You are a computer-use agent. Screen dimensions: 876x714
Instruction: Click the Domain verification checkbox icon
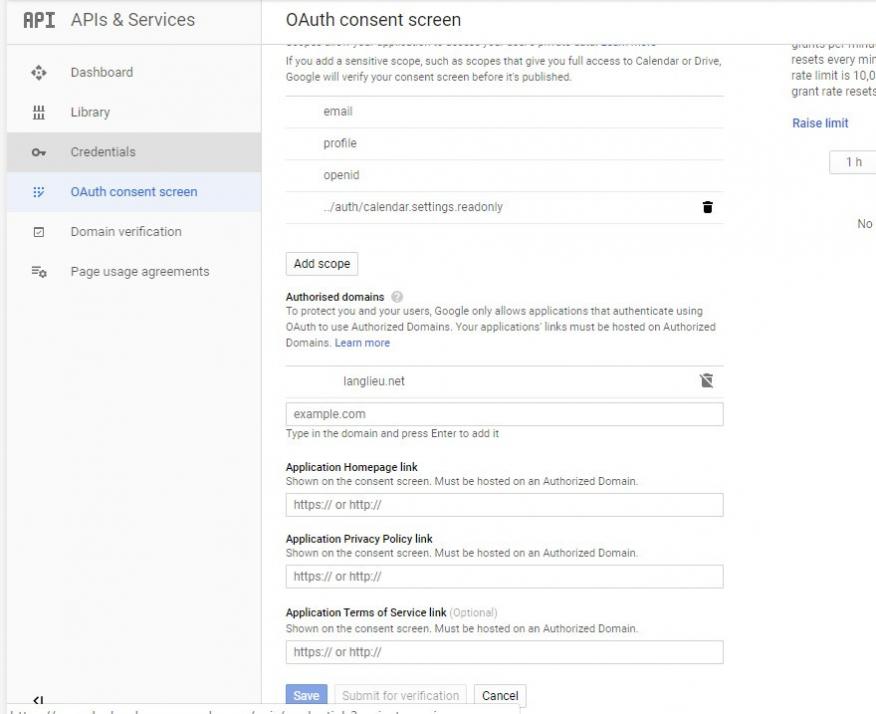click(x=38, y=232)
